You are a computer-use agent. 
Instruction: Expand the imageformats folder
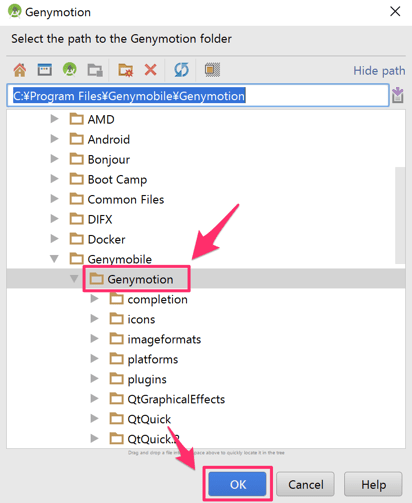[94, 339]
